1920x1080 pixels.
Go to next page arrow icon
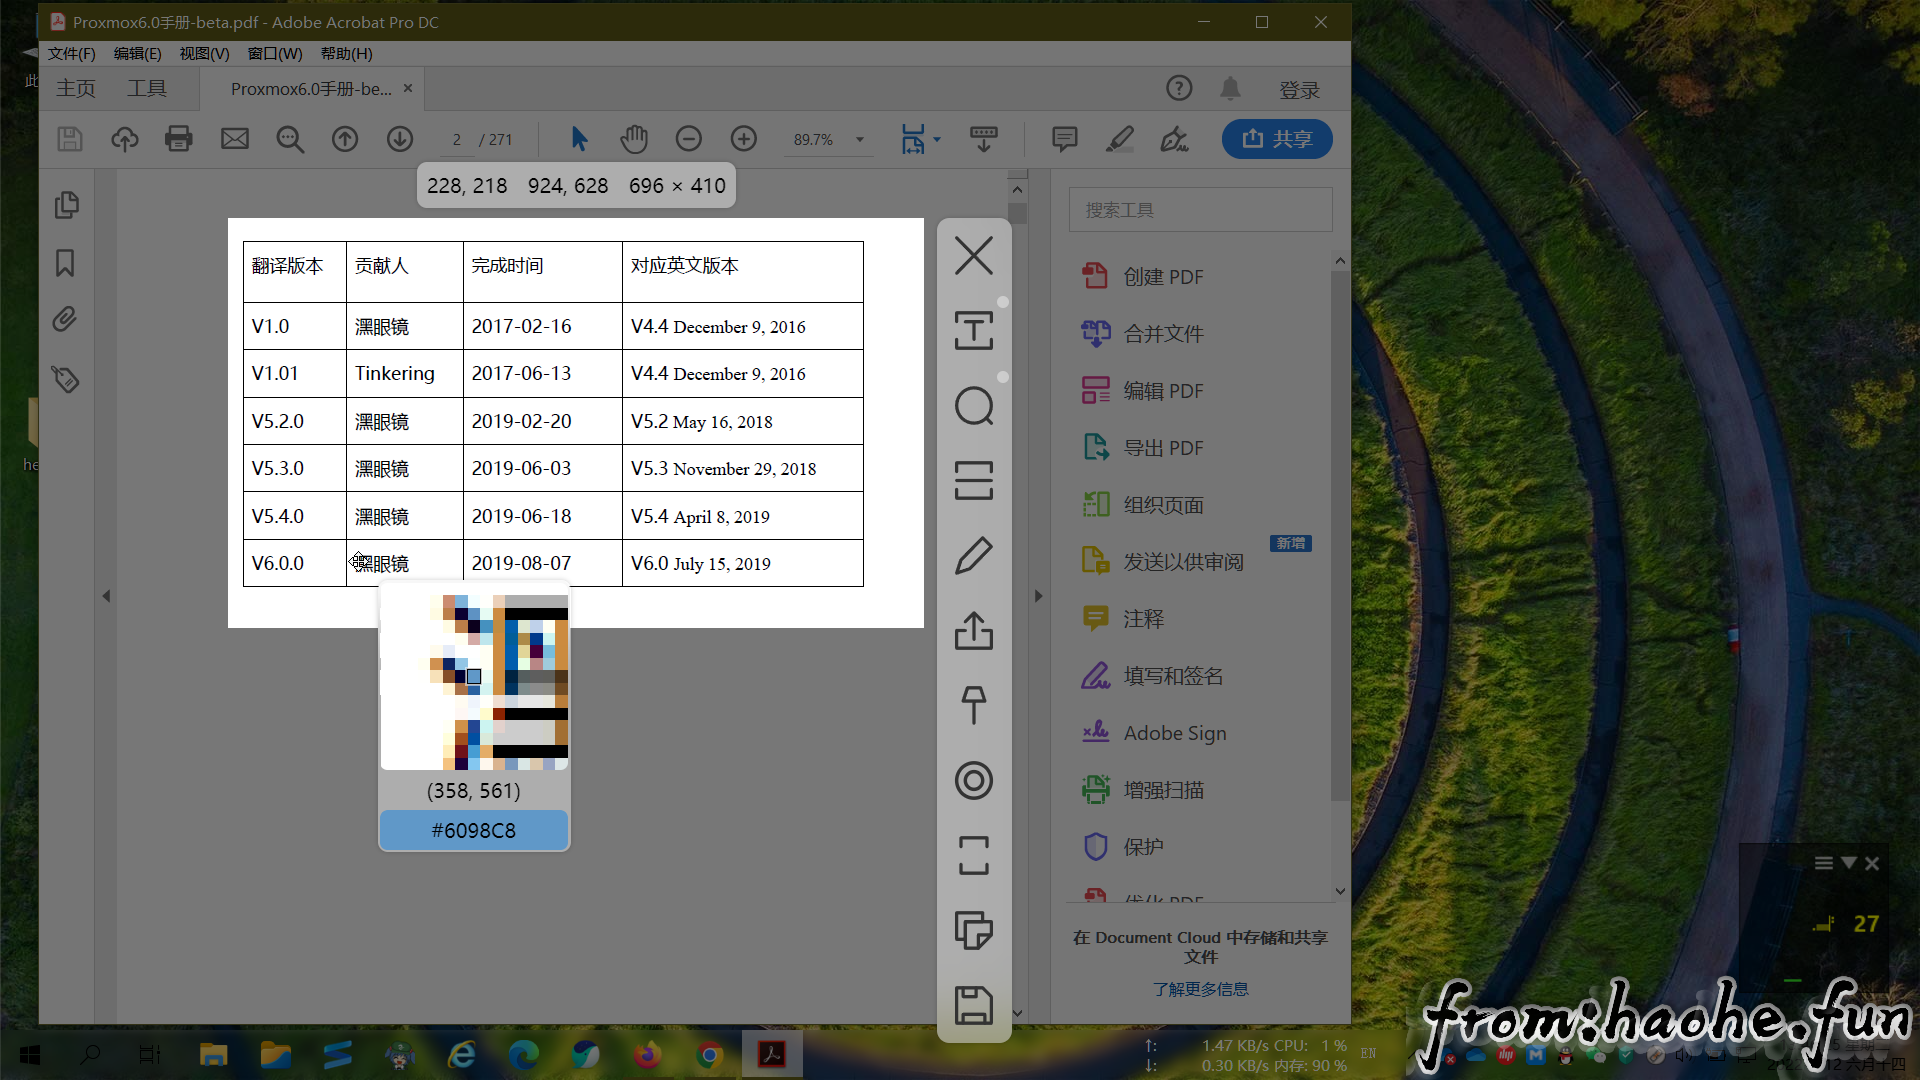(x=400, y=139)
